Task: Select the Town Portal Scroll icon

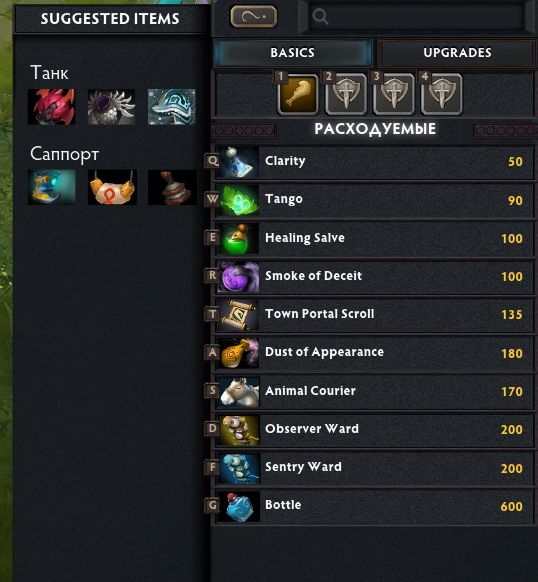Action: click(238, 315)
